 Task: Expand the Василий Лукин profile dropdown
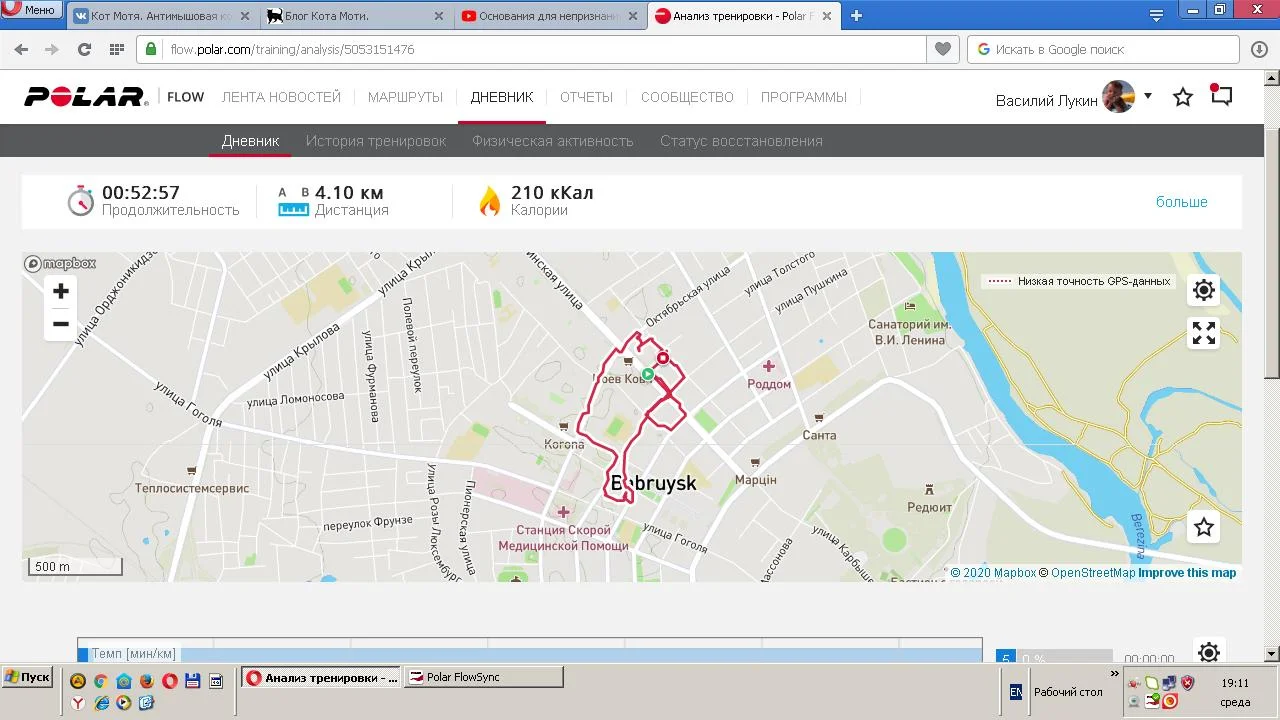tap(1148, 96)
